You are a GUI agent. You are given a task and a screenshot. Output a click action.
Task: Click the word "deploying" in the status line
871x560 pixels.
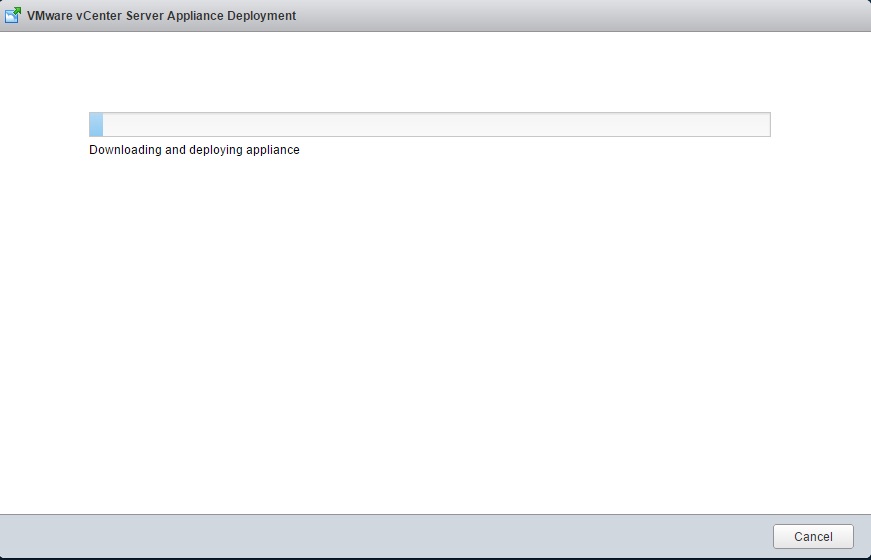(215, 150)
